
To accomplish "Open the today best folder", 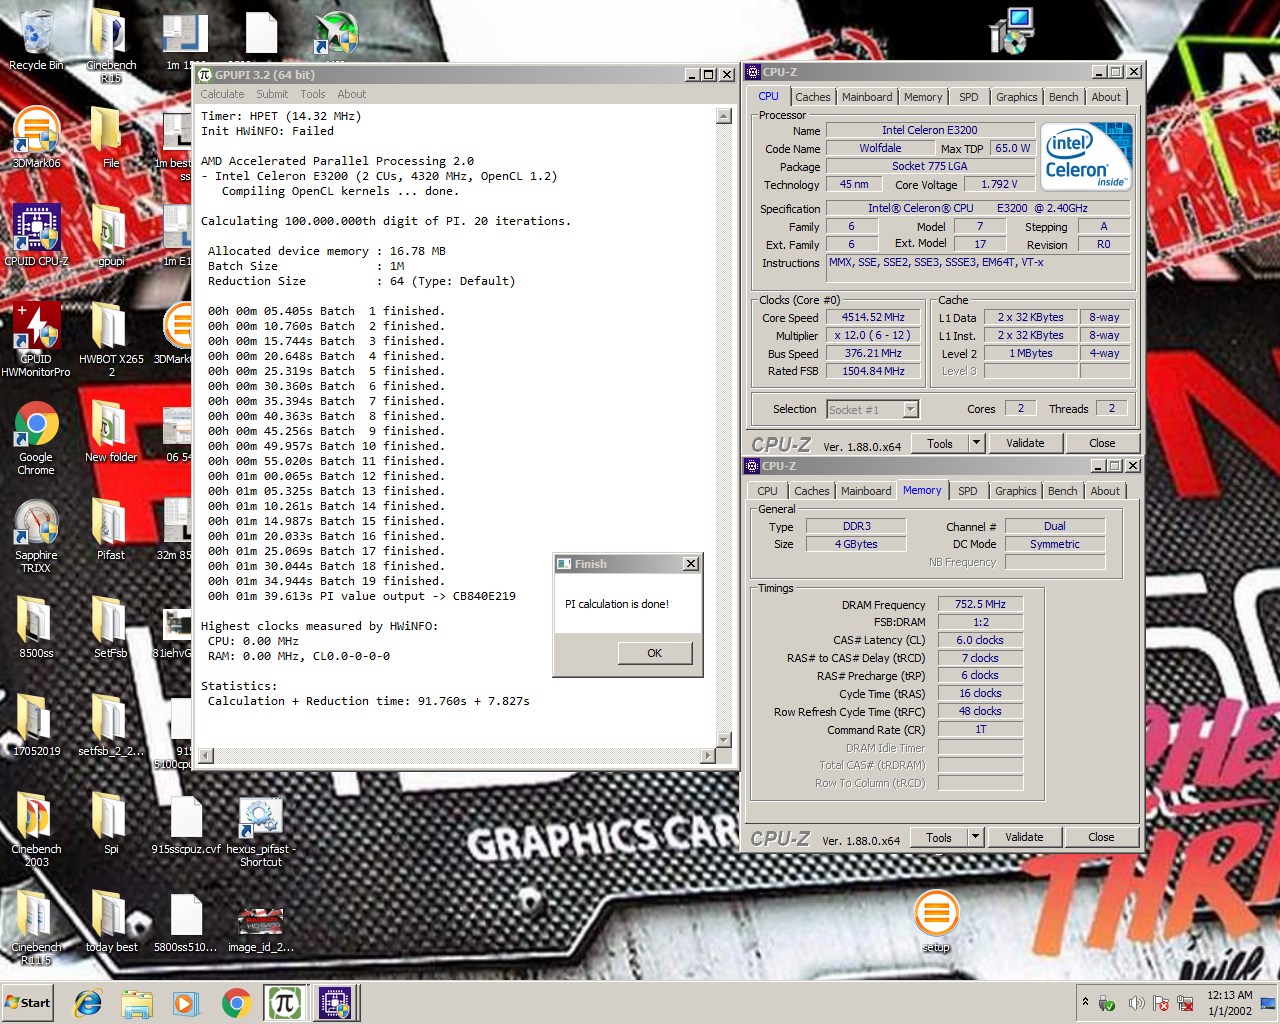I will coord(111,922).
